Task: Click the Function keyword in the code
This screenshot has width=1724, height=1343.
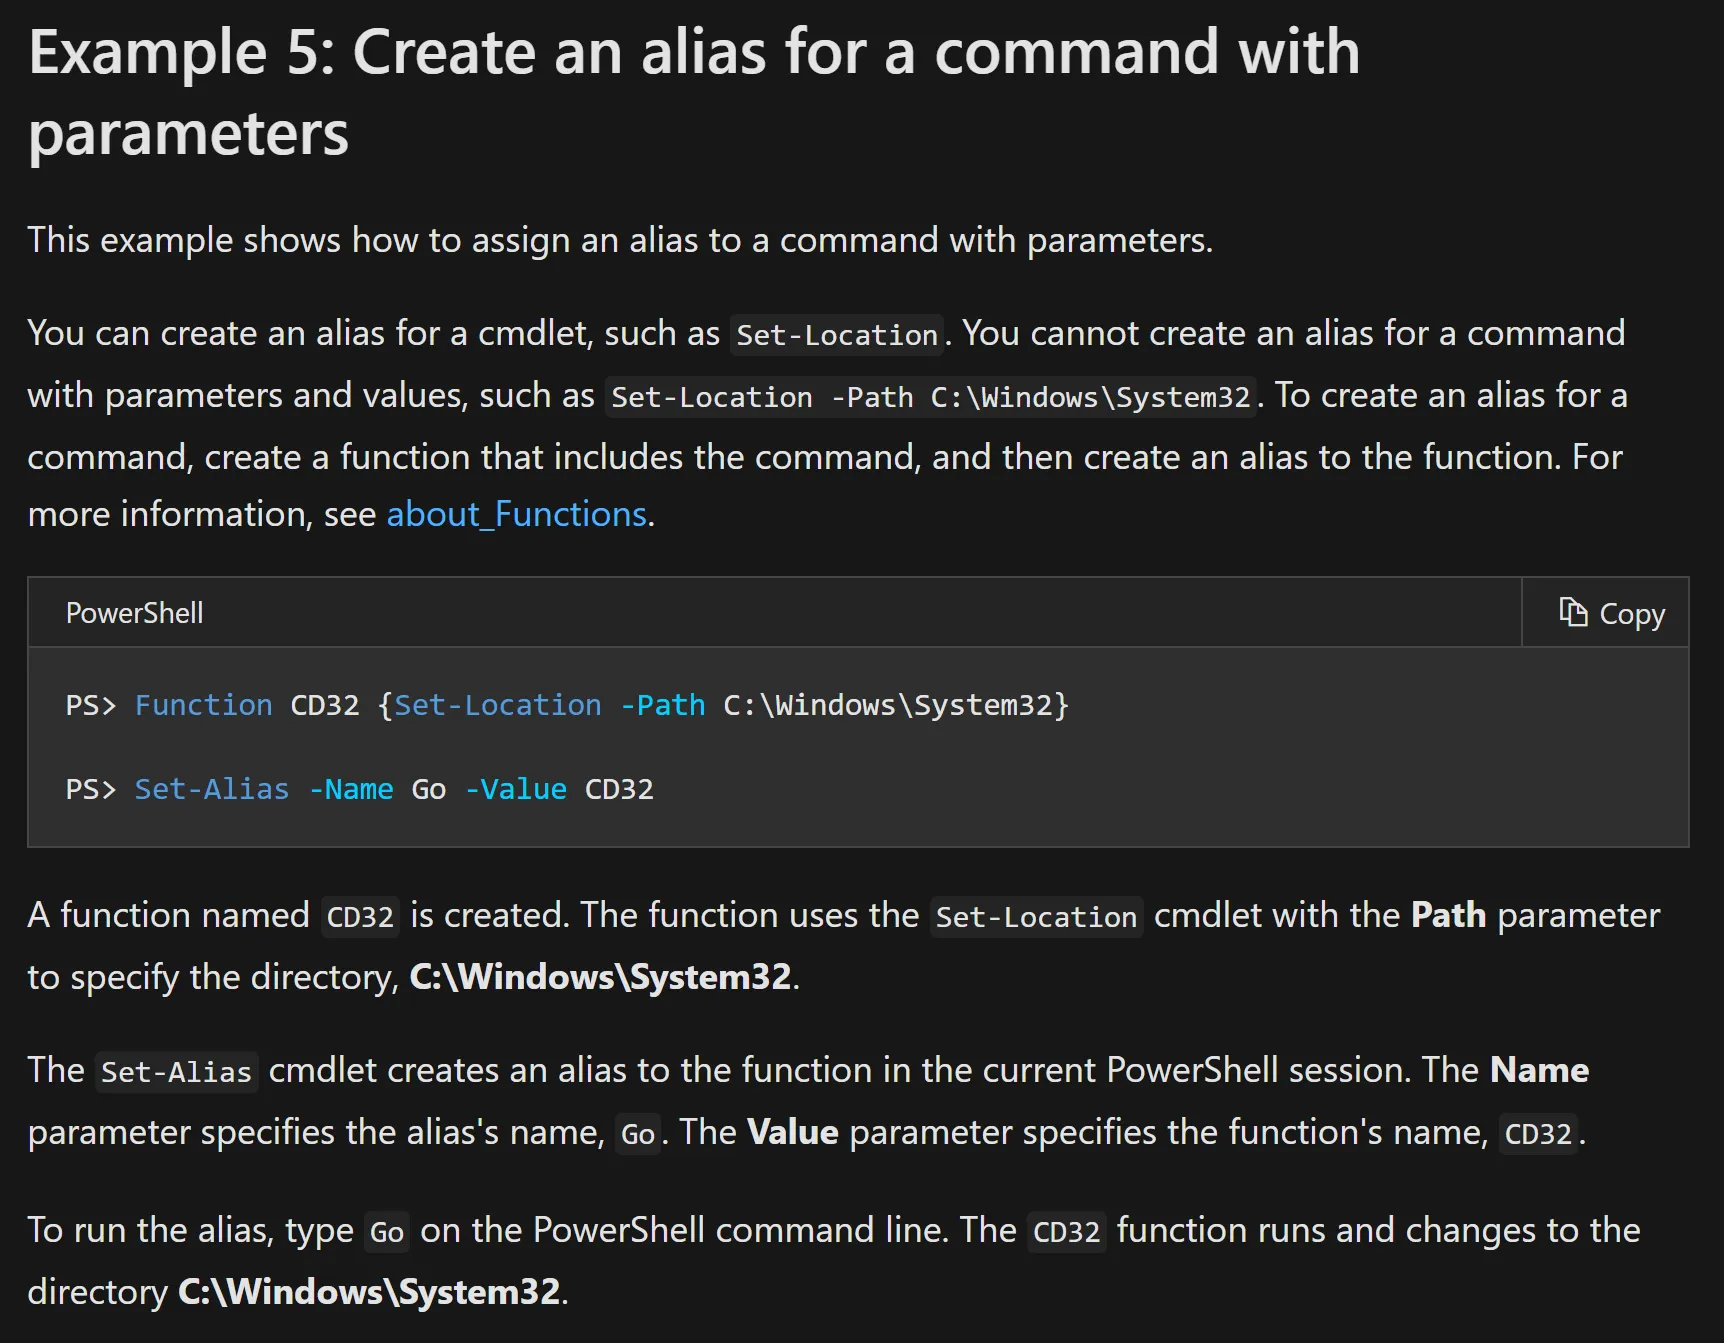Action: pyautogui.click(x=203, y=705)
